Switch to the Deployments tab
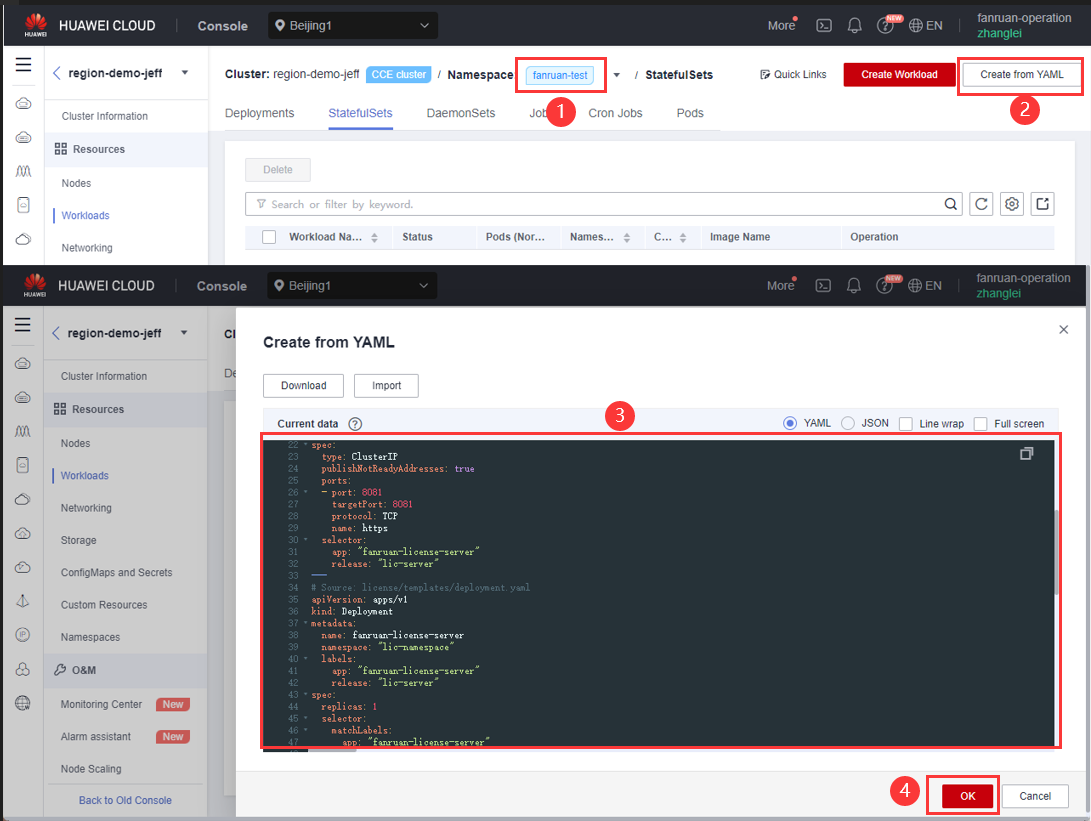The height and width of the screenshot is (821, 1091). click(x=260, y=113)
